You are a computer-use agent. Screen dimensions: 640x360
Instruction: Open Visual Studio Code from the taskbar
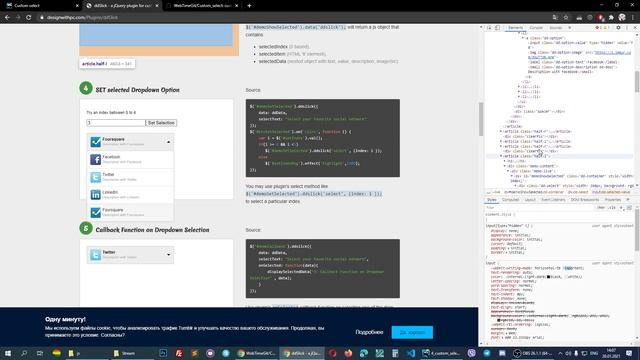click(411, 353)
